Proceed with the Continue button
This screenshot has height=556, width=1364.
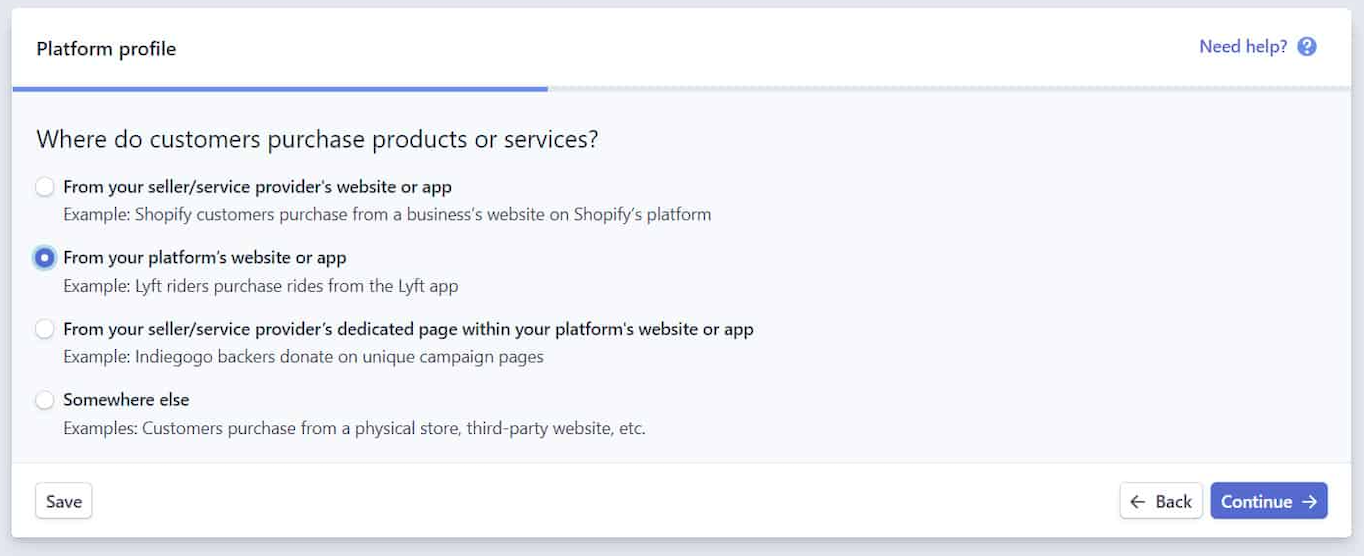[1269, 501]
